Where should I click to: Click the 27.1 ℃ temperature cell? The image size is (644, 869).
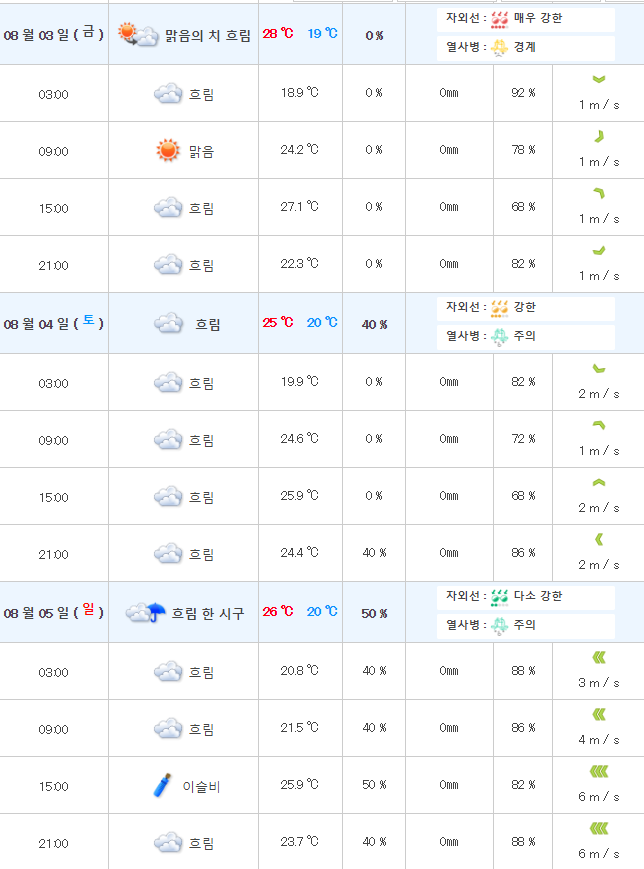pos(300,207)
